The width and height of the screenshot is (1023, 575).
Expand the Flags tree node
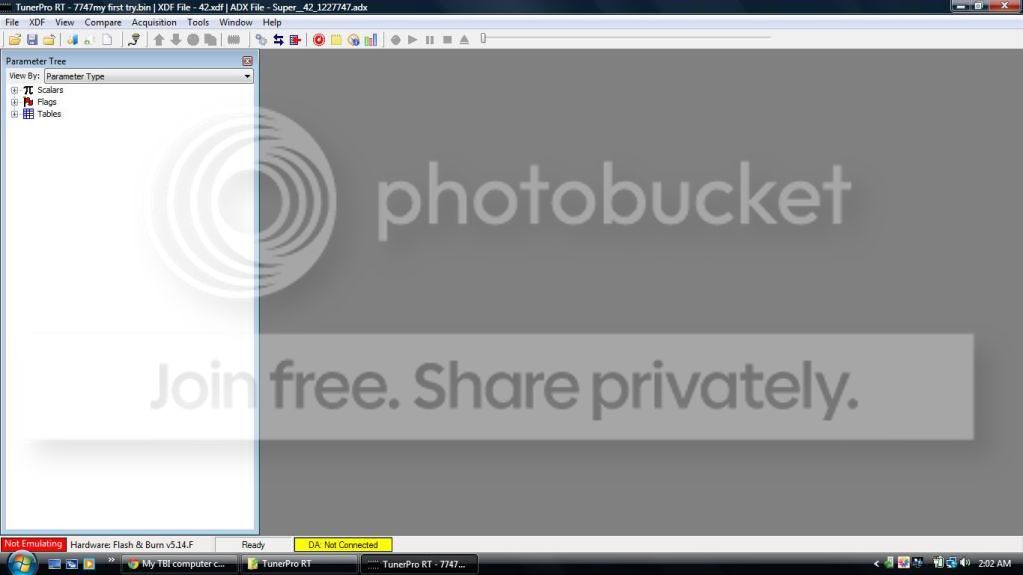pos(14,102)
